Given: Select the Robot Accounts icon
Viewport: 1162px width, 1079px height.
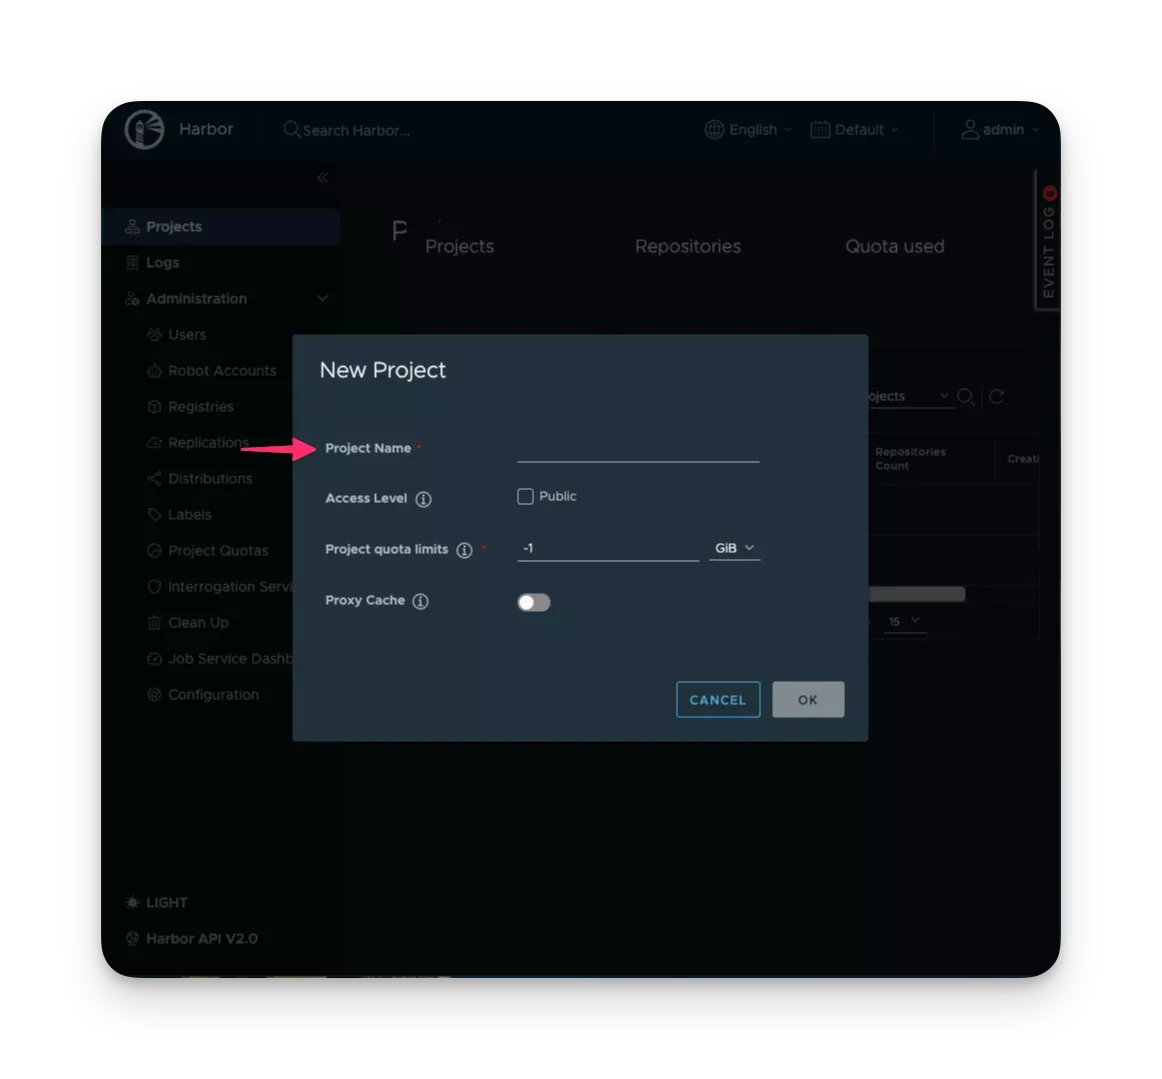Looking at the screenshot, I should coord(154,370).
